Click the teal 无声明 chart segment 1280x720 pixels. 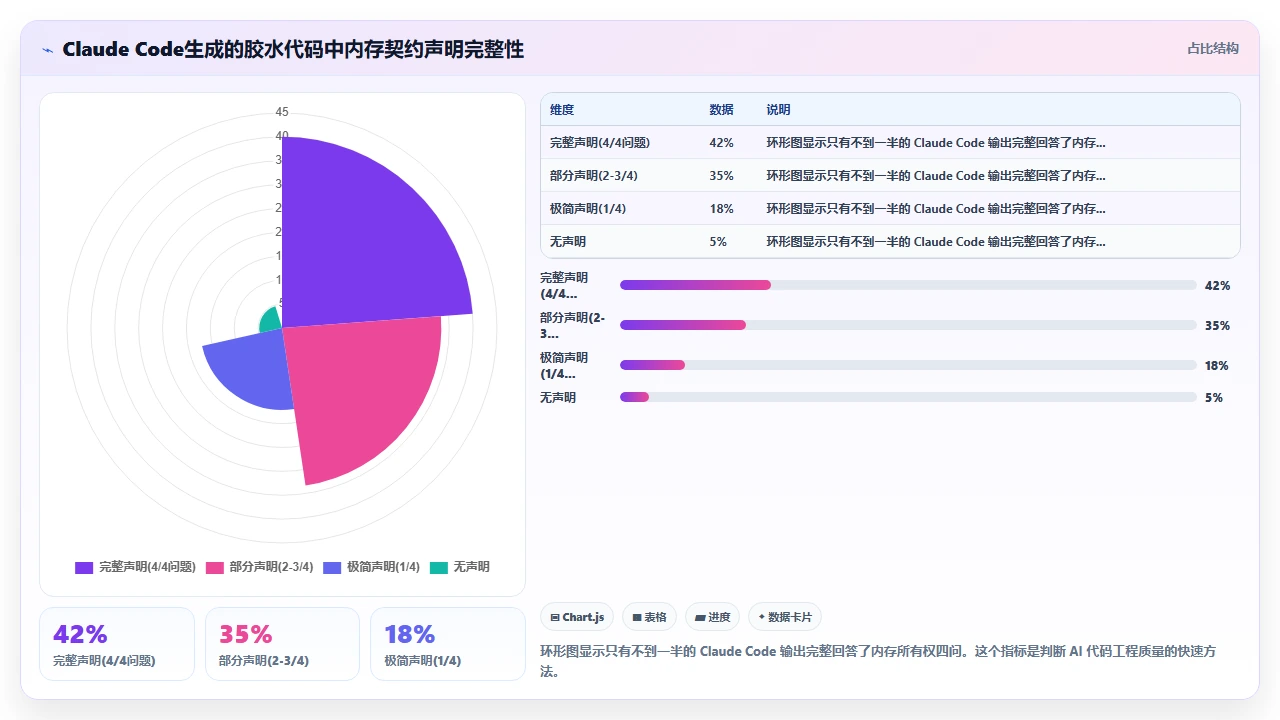point(272,319)
